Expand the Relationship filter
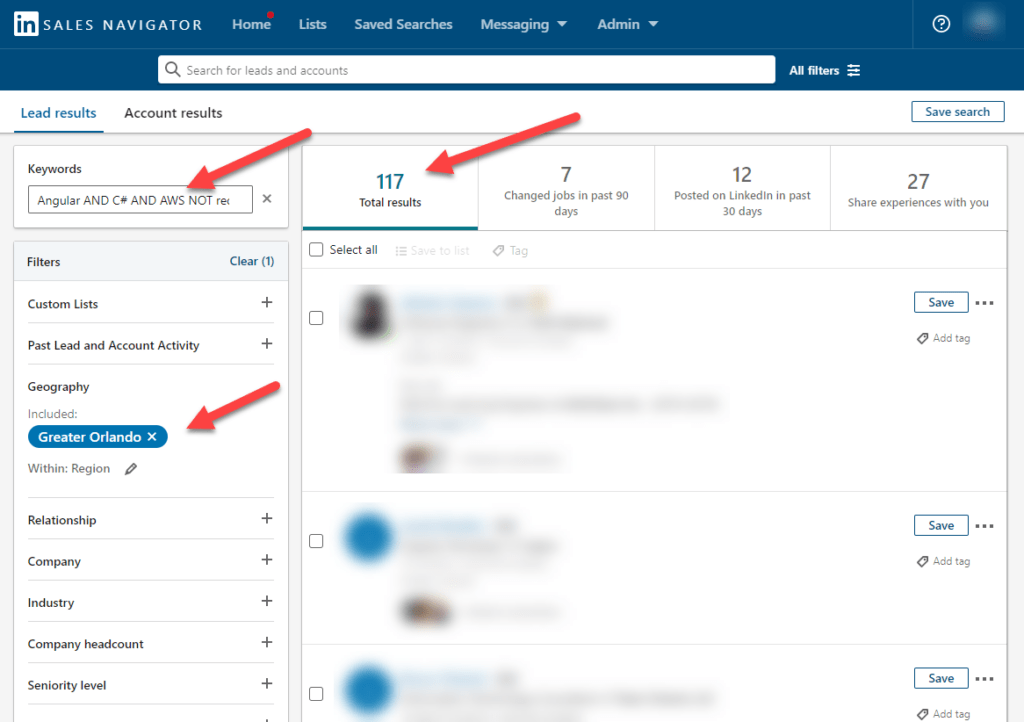The height and width of the screenshot is (722, 1024). pyautogui.click(x=266, y=518)
